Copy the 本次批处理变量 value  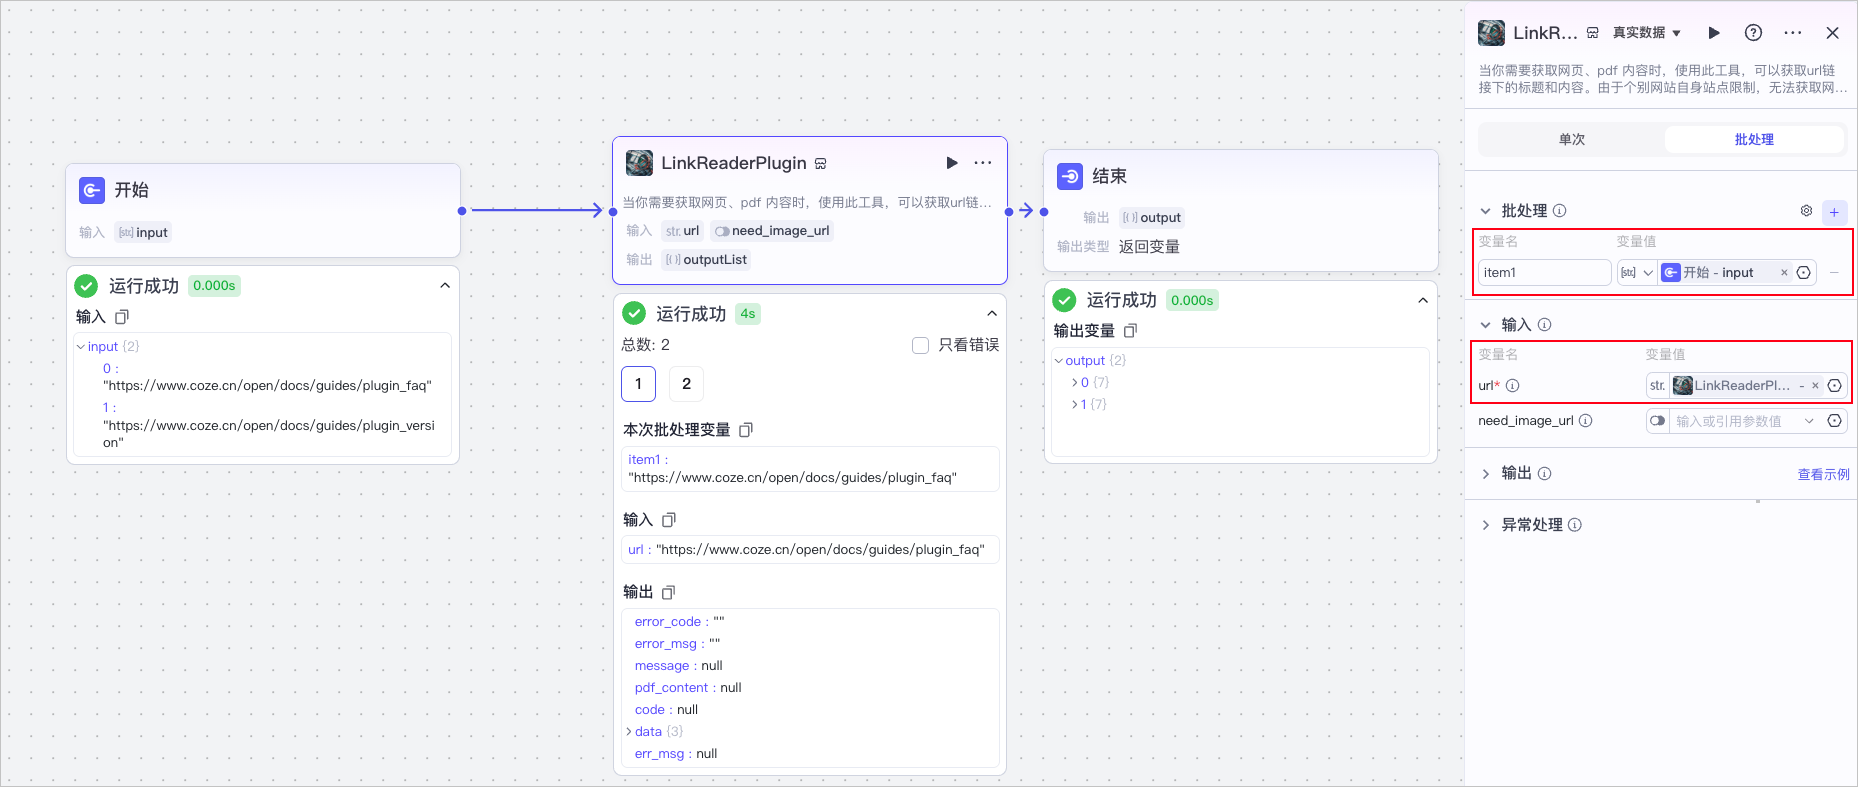point(746,430)
